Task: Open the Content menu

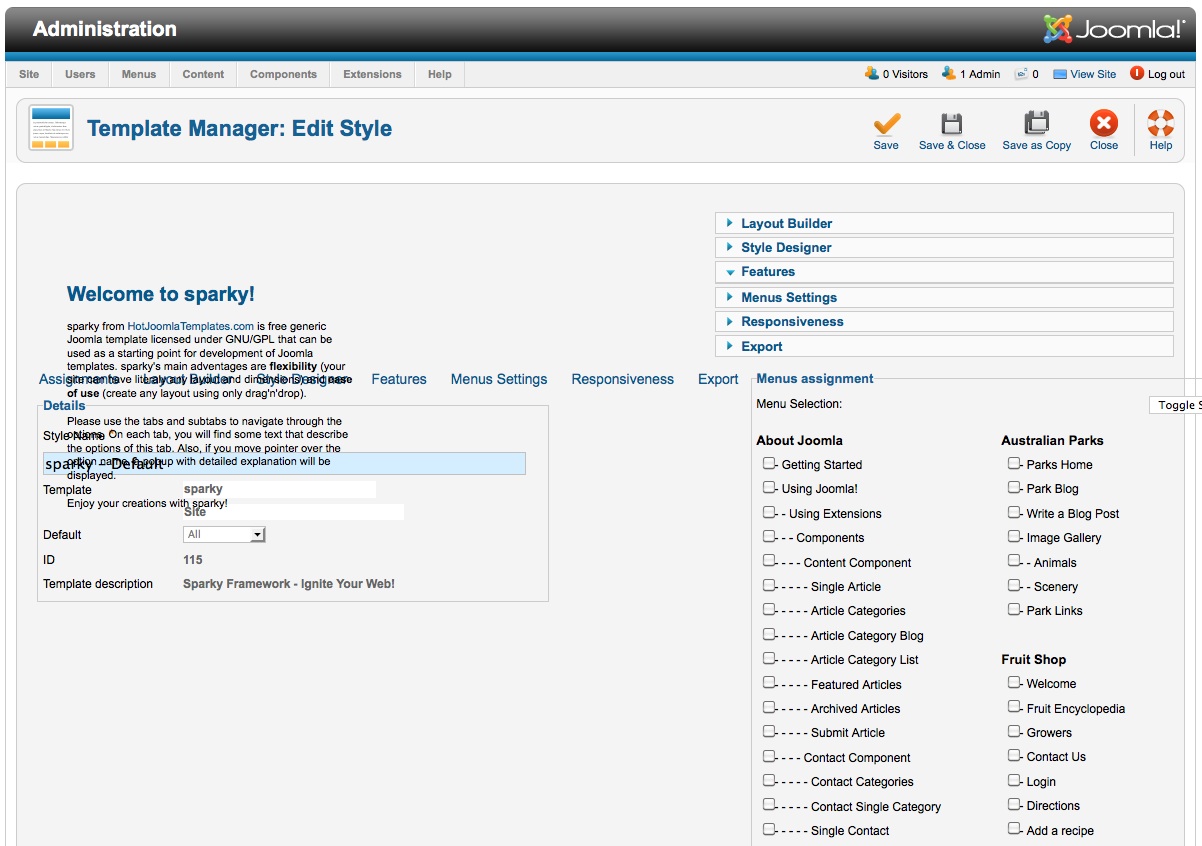Action: click(x=203, y=74)
